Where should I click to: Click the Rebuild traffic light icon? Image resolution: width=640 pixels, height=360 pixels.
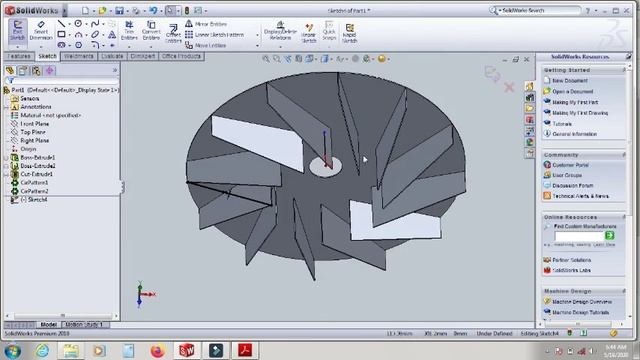[x=187, y=10]
